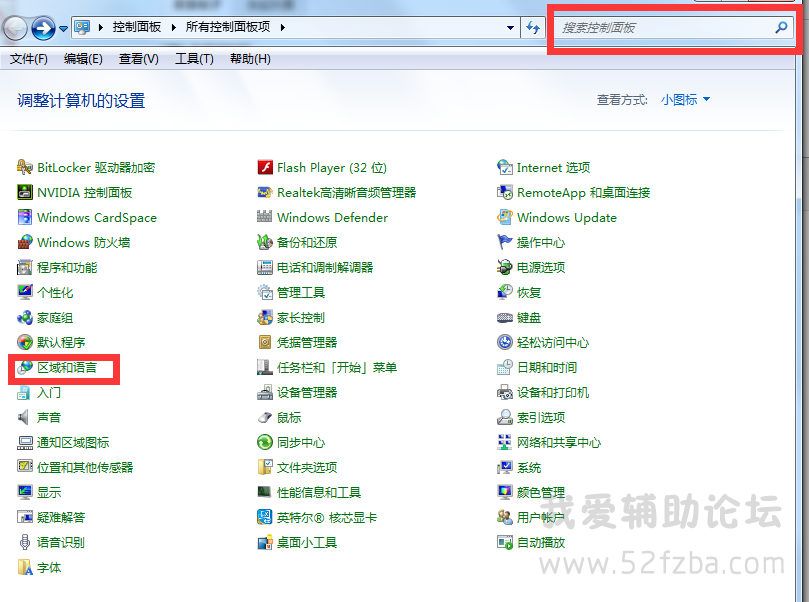Open the 家长控制 link
This screenshot has height=602, width=809.
[301, 317]
